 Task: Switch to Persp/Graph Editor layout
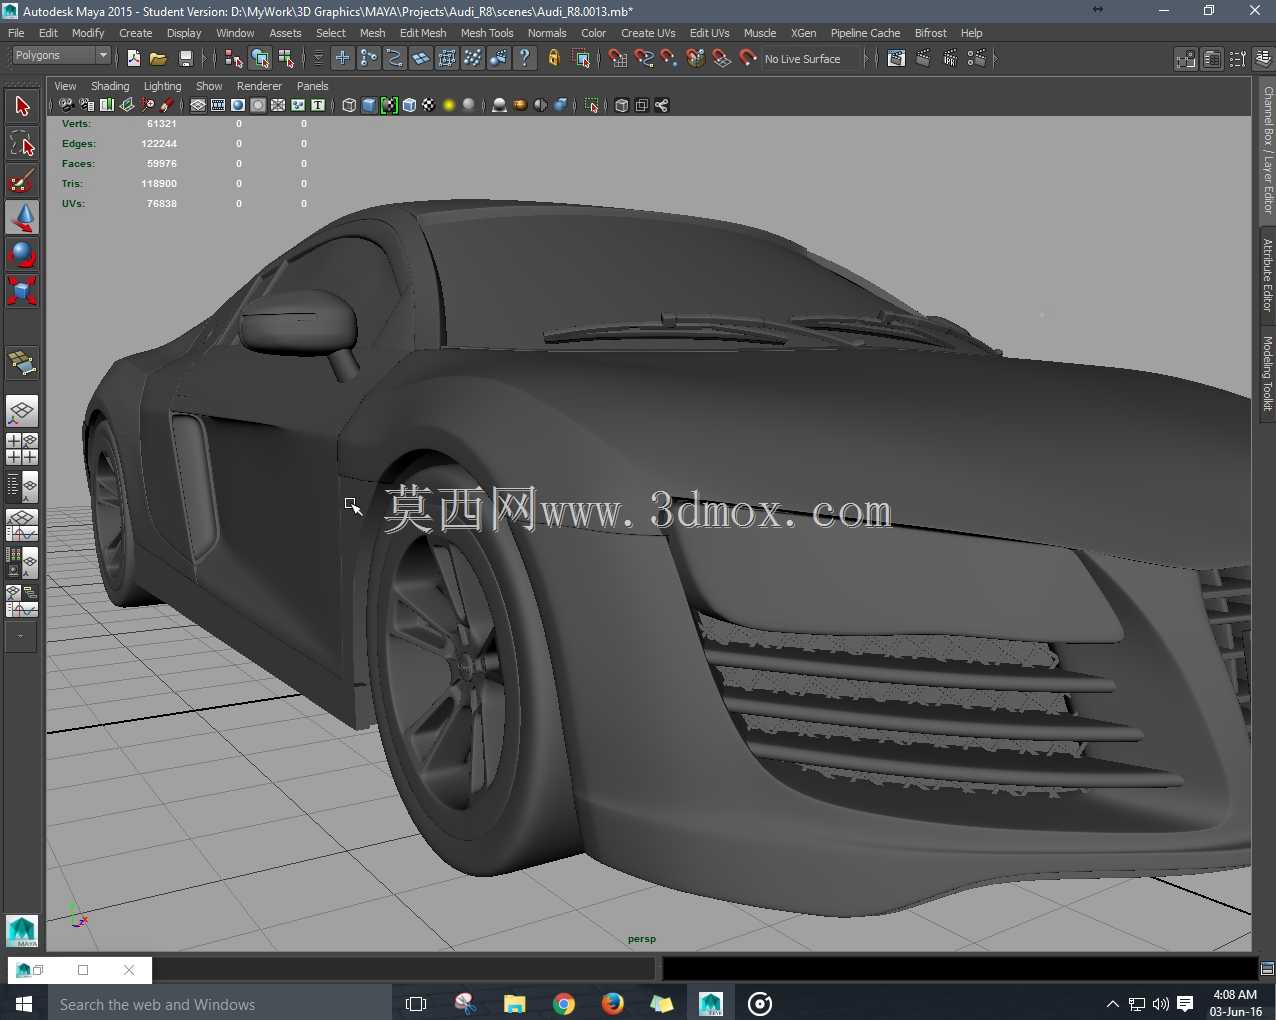tap(22, 525)
